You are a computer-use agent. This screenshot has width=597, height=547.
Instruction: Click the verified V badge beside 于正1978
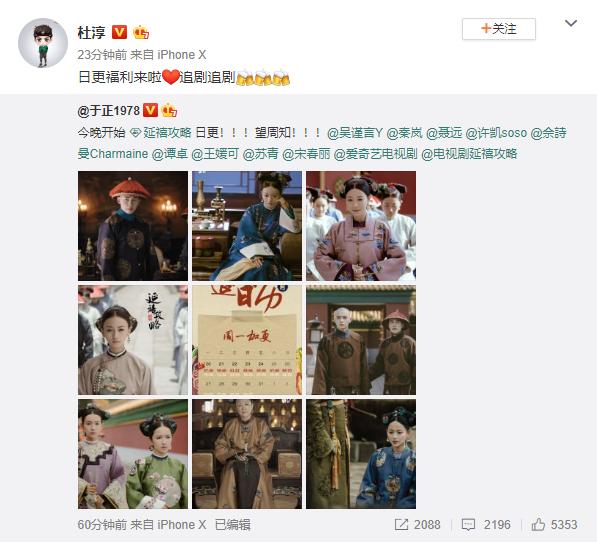[150, 111]
